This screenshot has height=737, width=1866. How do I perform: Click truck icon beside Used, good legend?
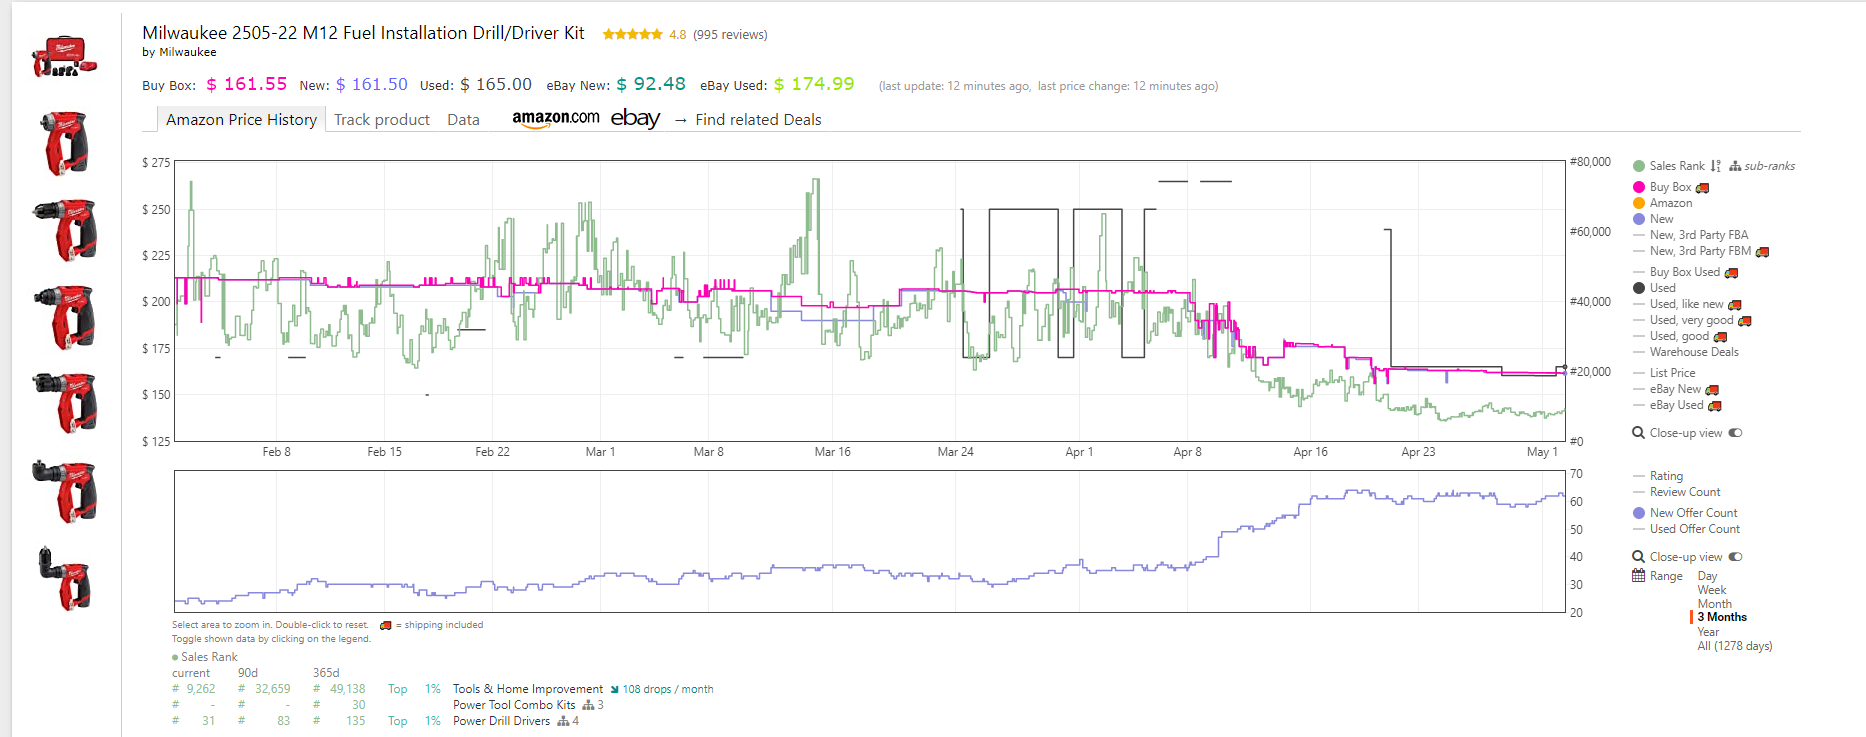pyautogui.click(x=1721, y=337)
